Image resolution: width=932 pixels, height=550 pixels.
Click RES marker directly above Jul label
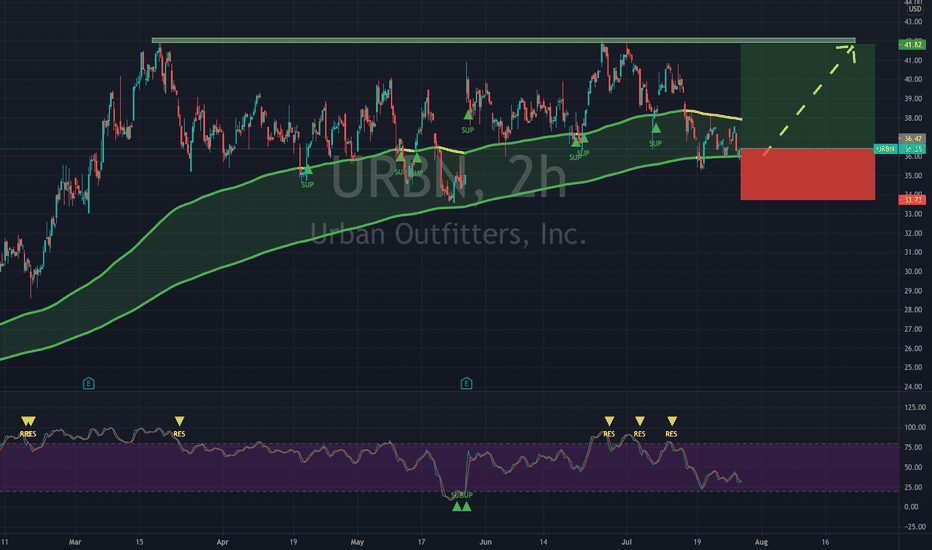[x=640, y=422]
